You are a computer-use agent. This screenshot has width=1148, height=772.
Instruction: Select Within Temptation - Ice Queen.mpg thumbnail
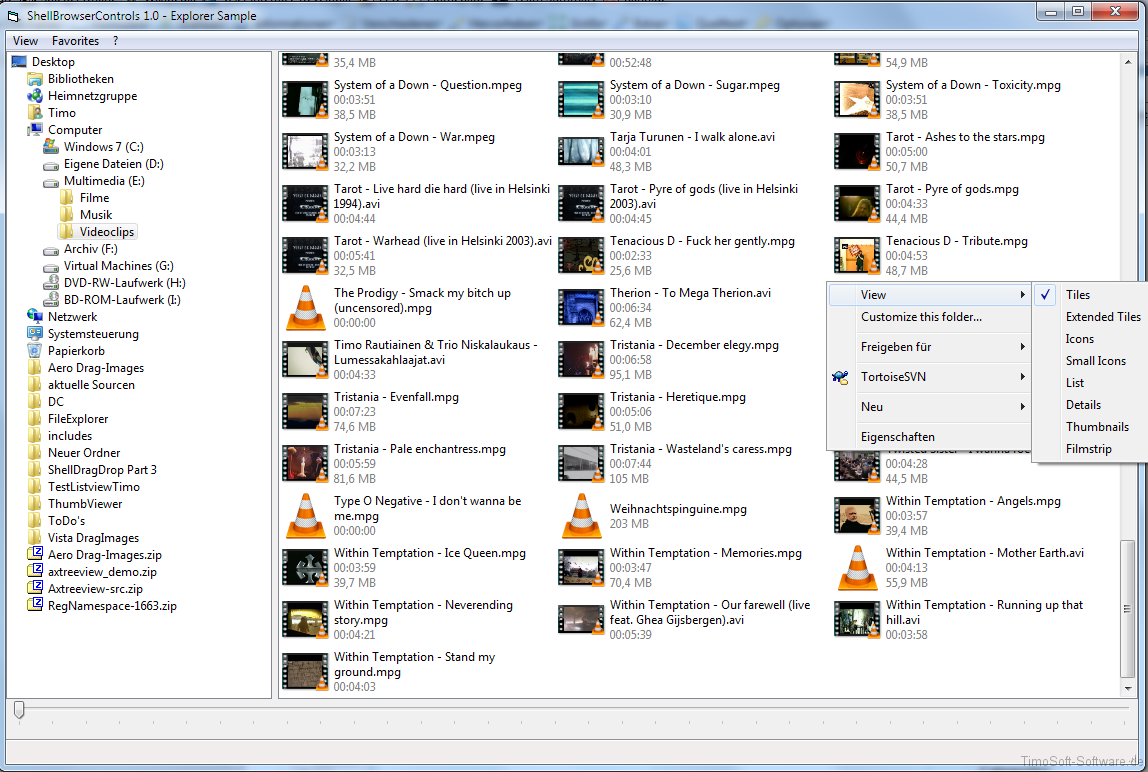[305, 568]
